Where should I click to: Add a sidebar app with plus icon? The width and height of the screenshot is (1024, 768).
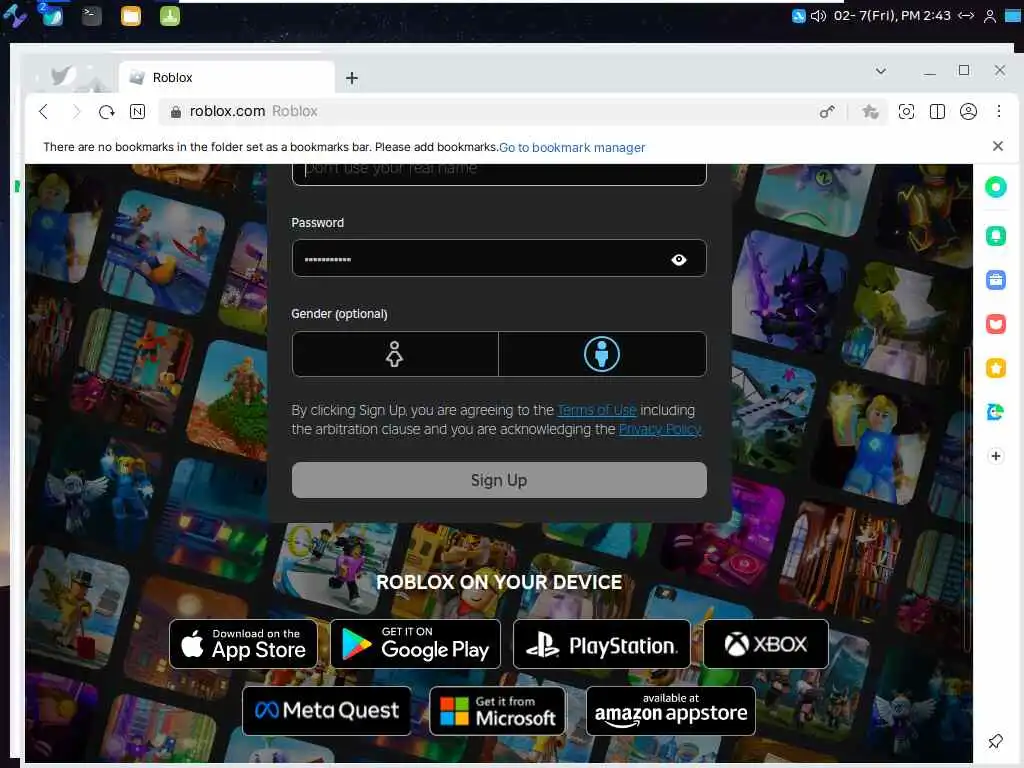pos(995,456)
